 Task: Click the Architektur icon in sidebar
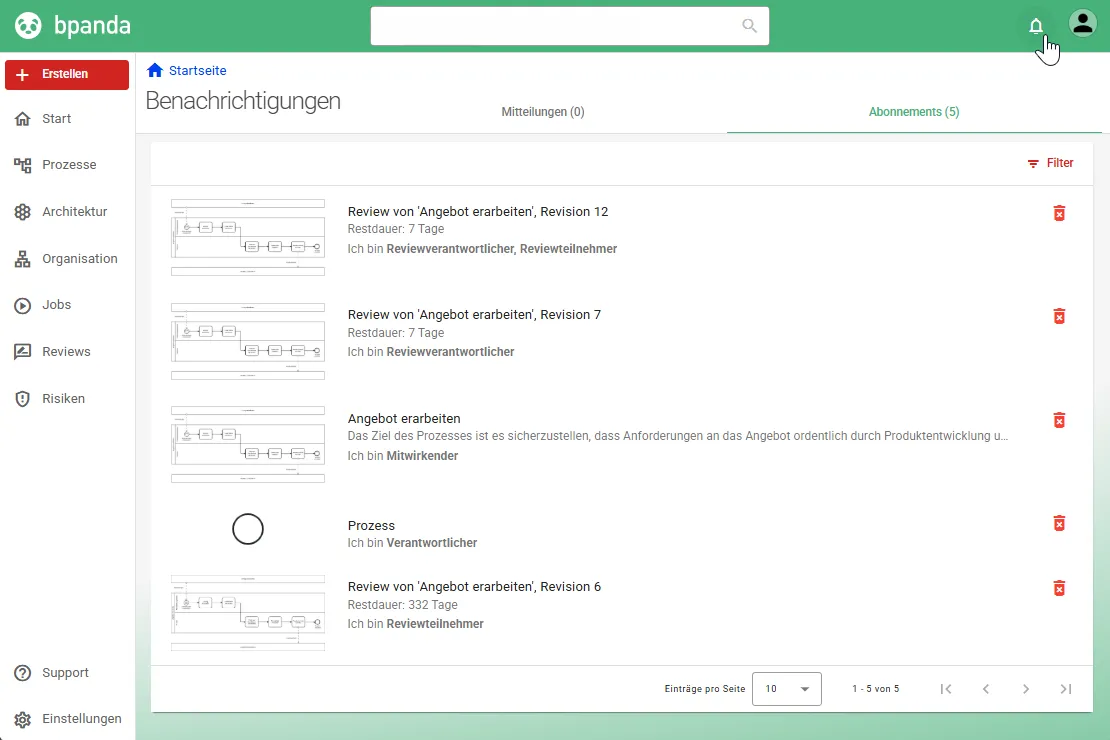tap(23, 212)
